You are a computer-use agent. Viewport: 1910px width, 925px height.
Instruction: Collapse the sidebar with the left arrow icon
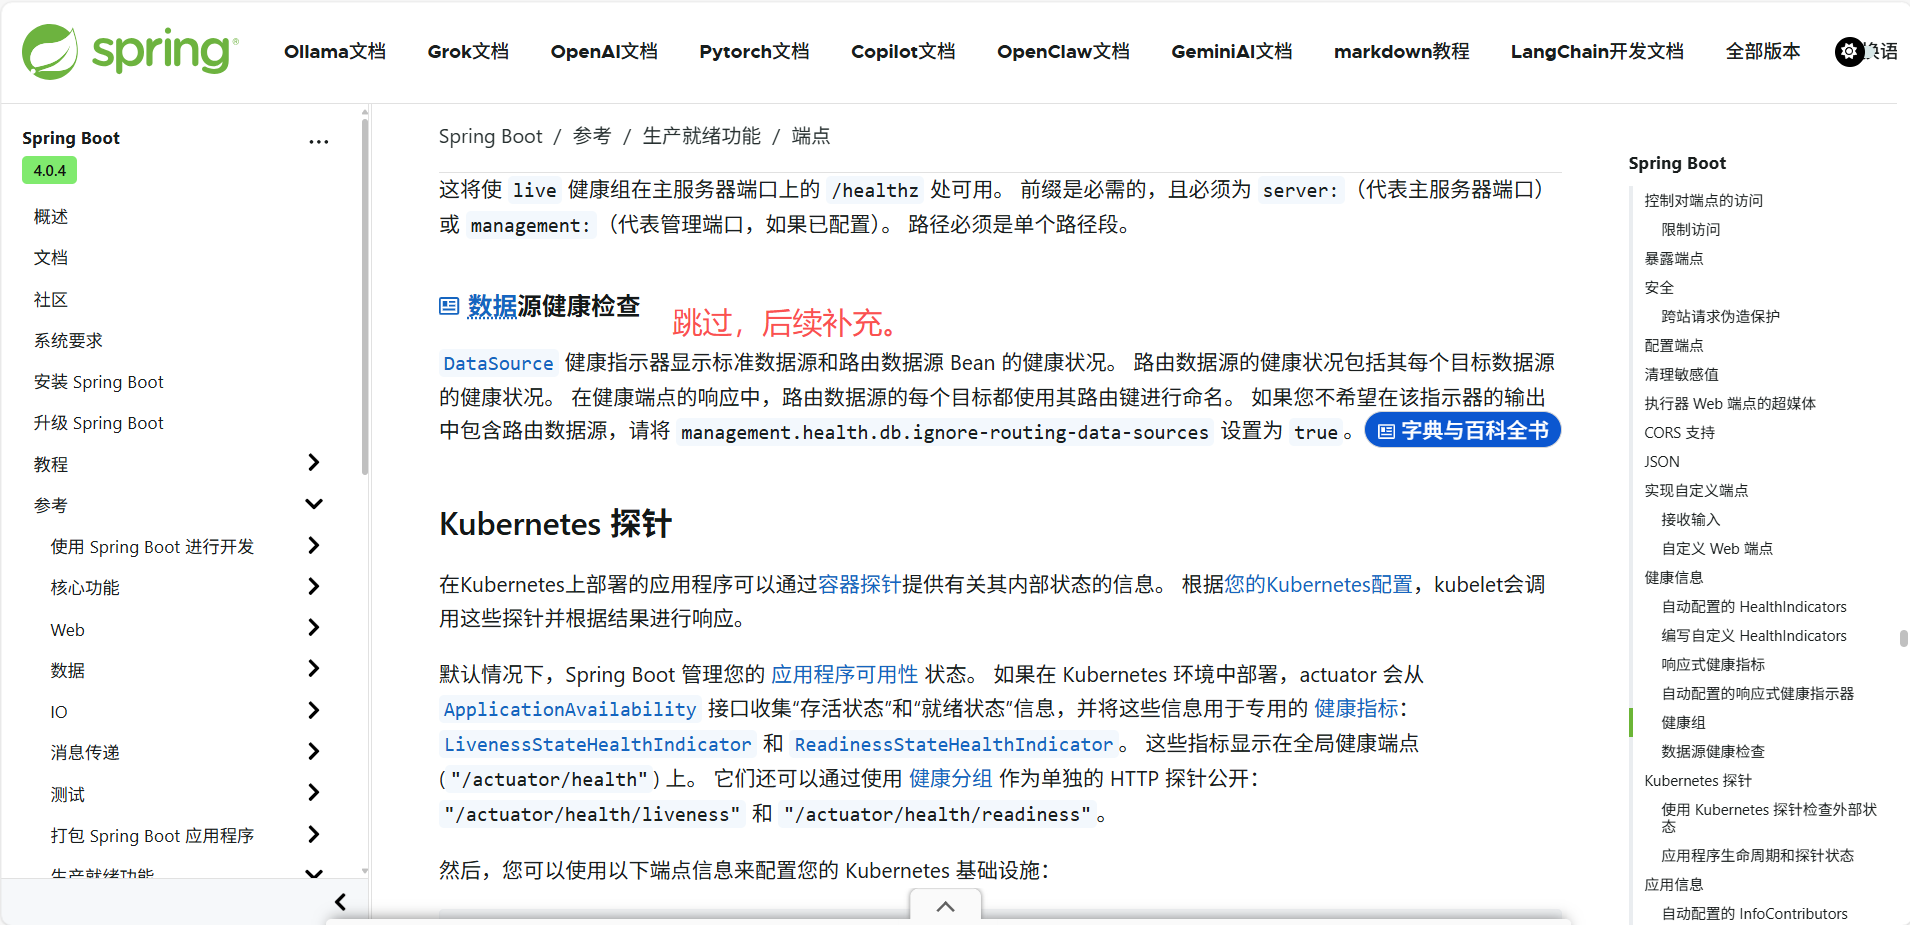tap(340, 902)
